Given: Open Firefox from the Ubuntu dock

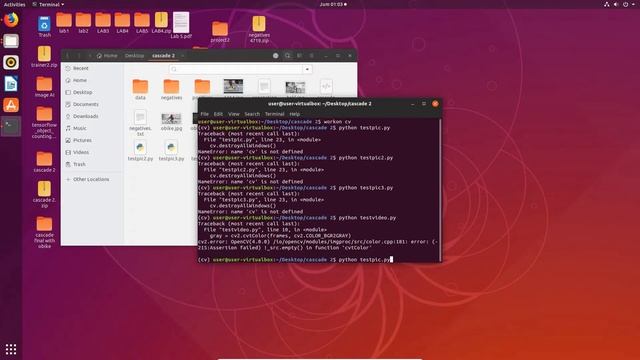Looking at the screenshot, I should (x=11, y=20).
